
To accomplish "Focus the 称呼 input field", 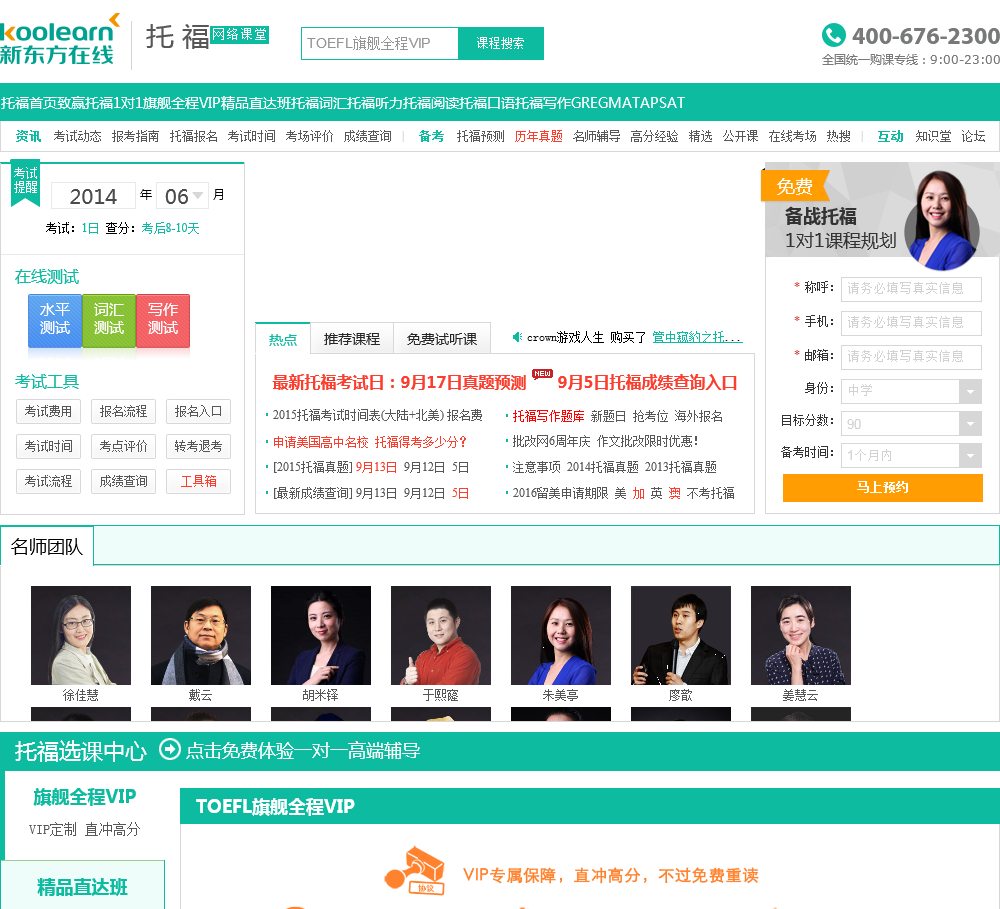I will (911, 288).
